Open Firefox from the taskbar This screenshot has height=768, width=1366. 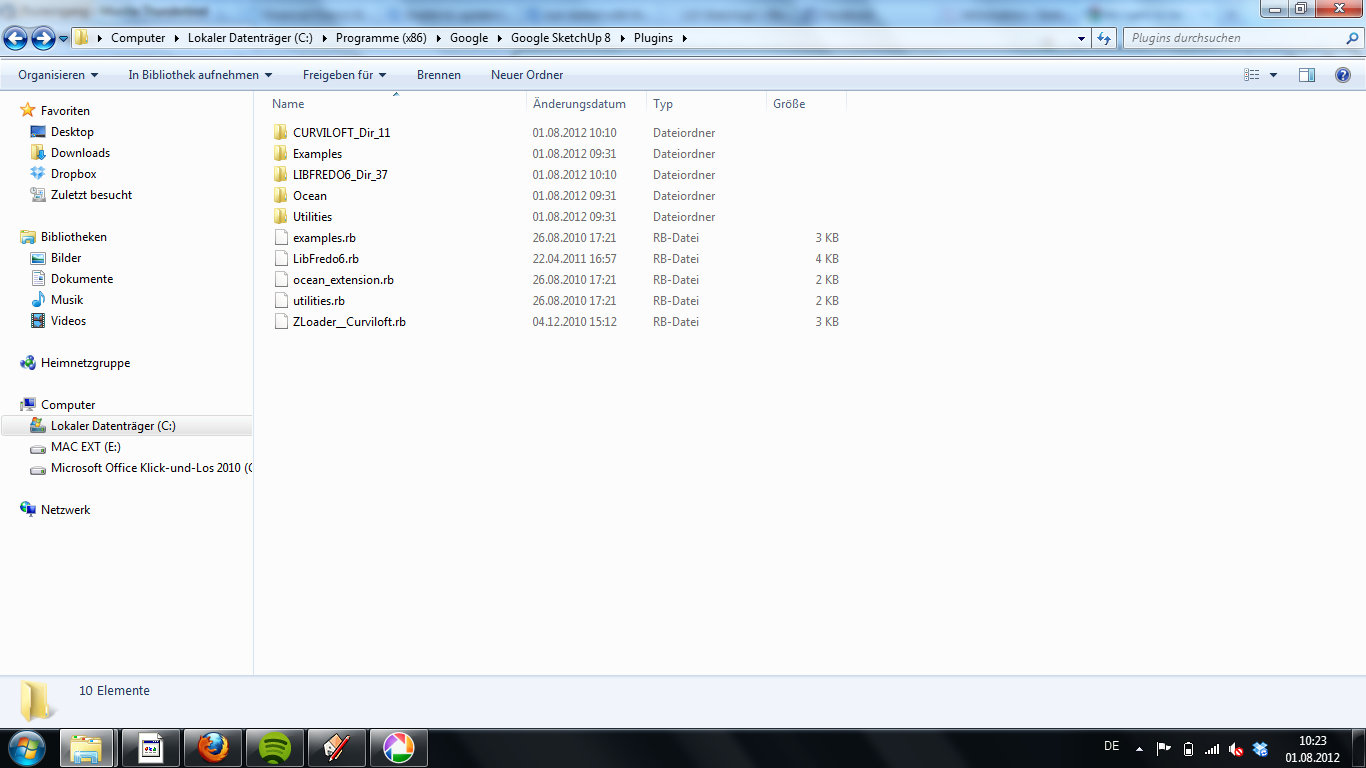click(212, 748)
